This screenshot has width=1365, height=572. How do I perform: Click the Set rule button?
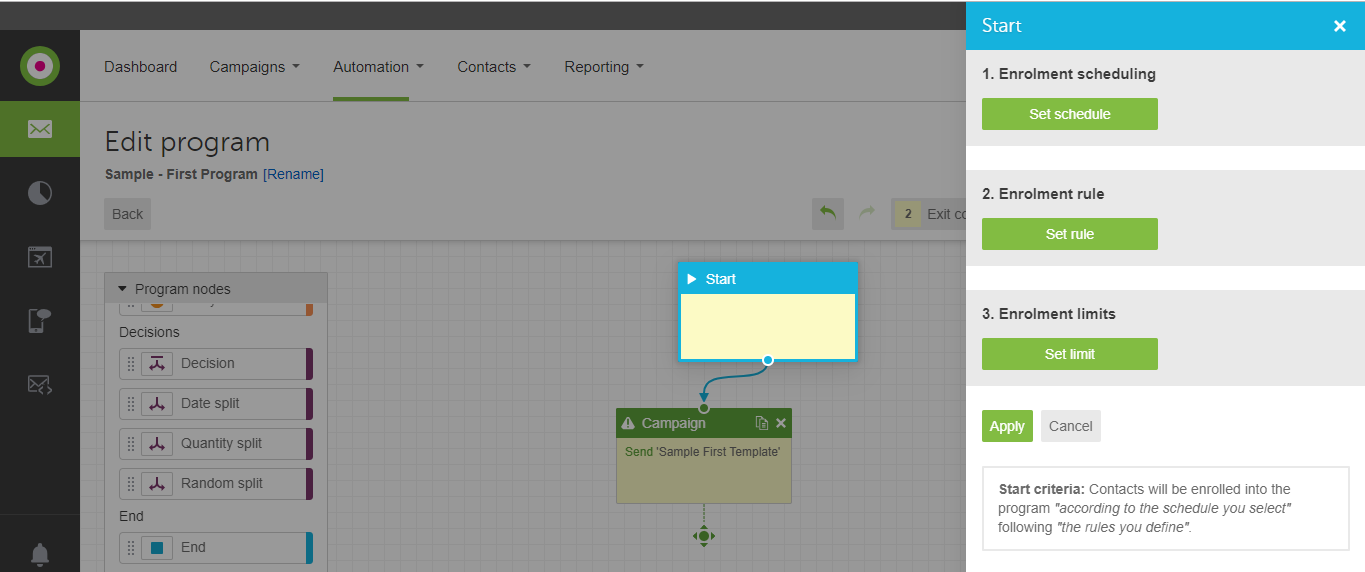(1069, 234)
